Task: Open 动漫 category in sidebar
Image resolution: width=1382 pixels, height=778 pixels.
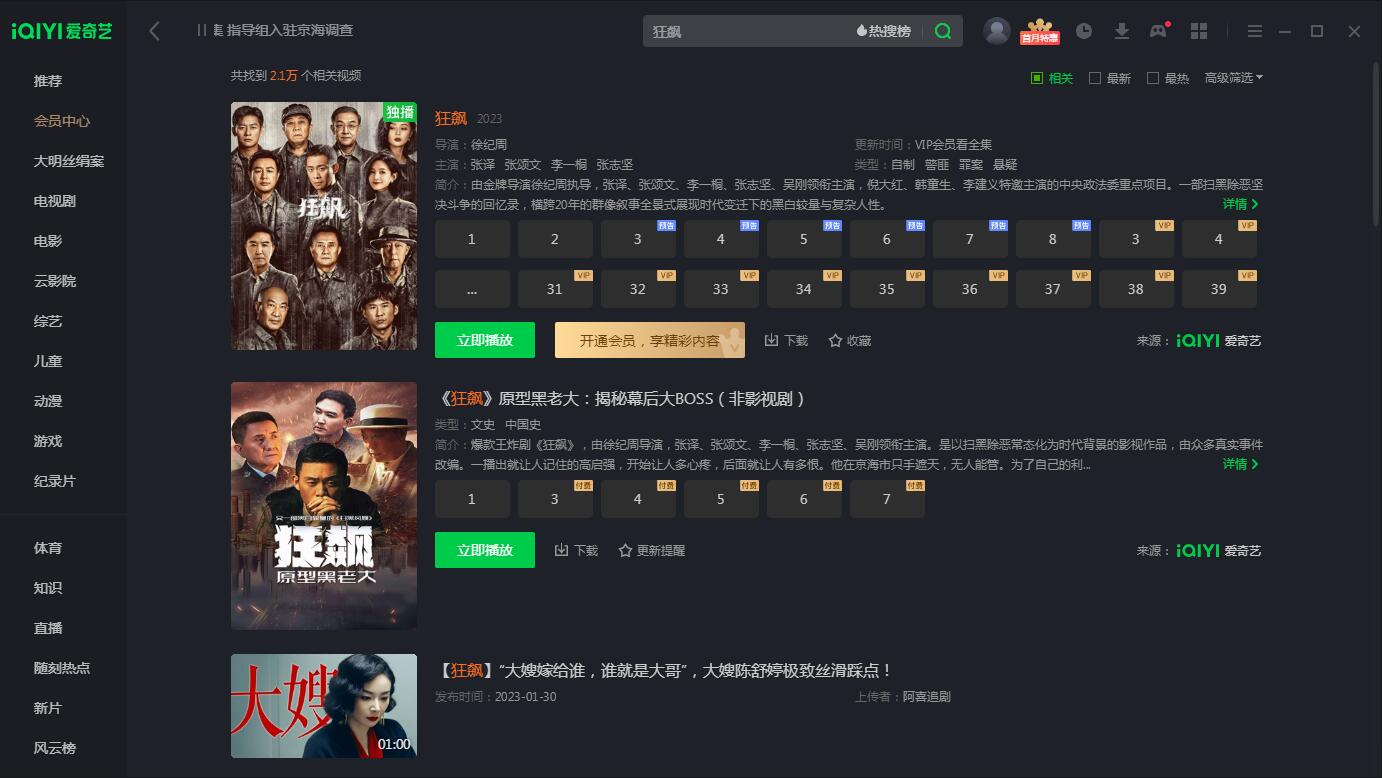Action: (48, 401)
